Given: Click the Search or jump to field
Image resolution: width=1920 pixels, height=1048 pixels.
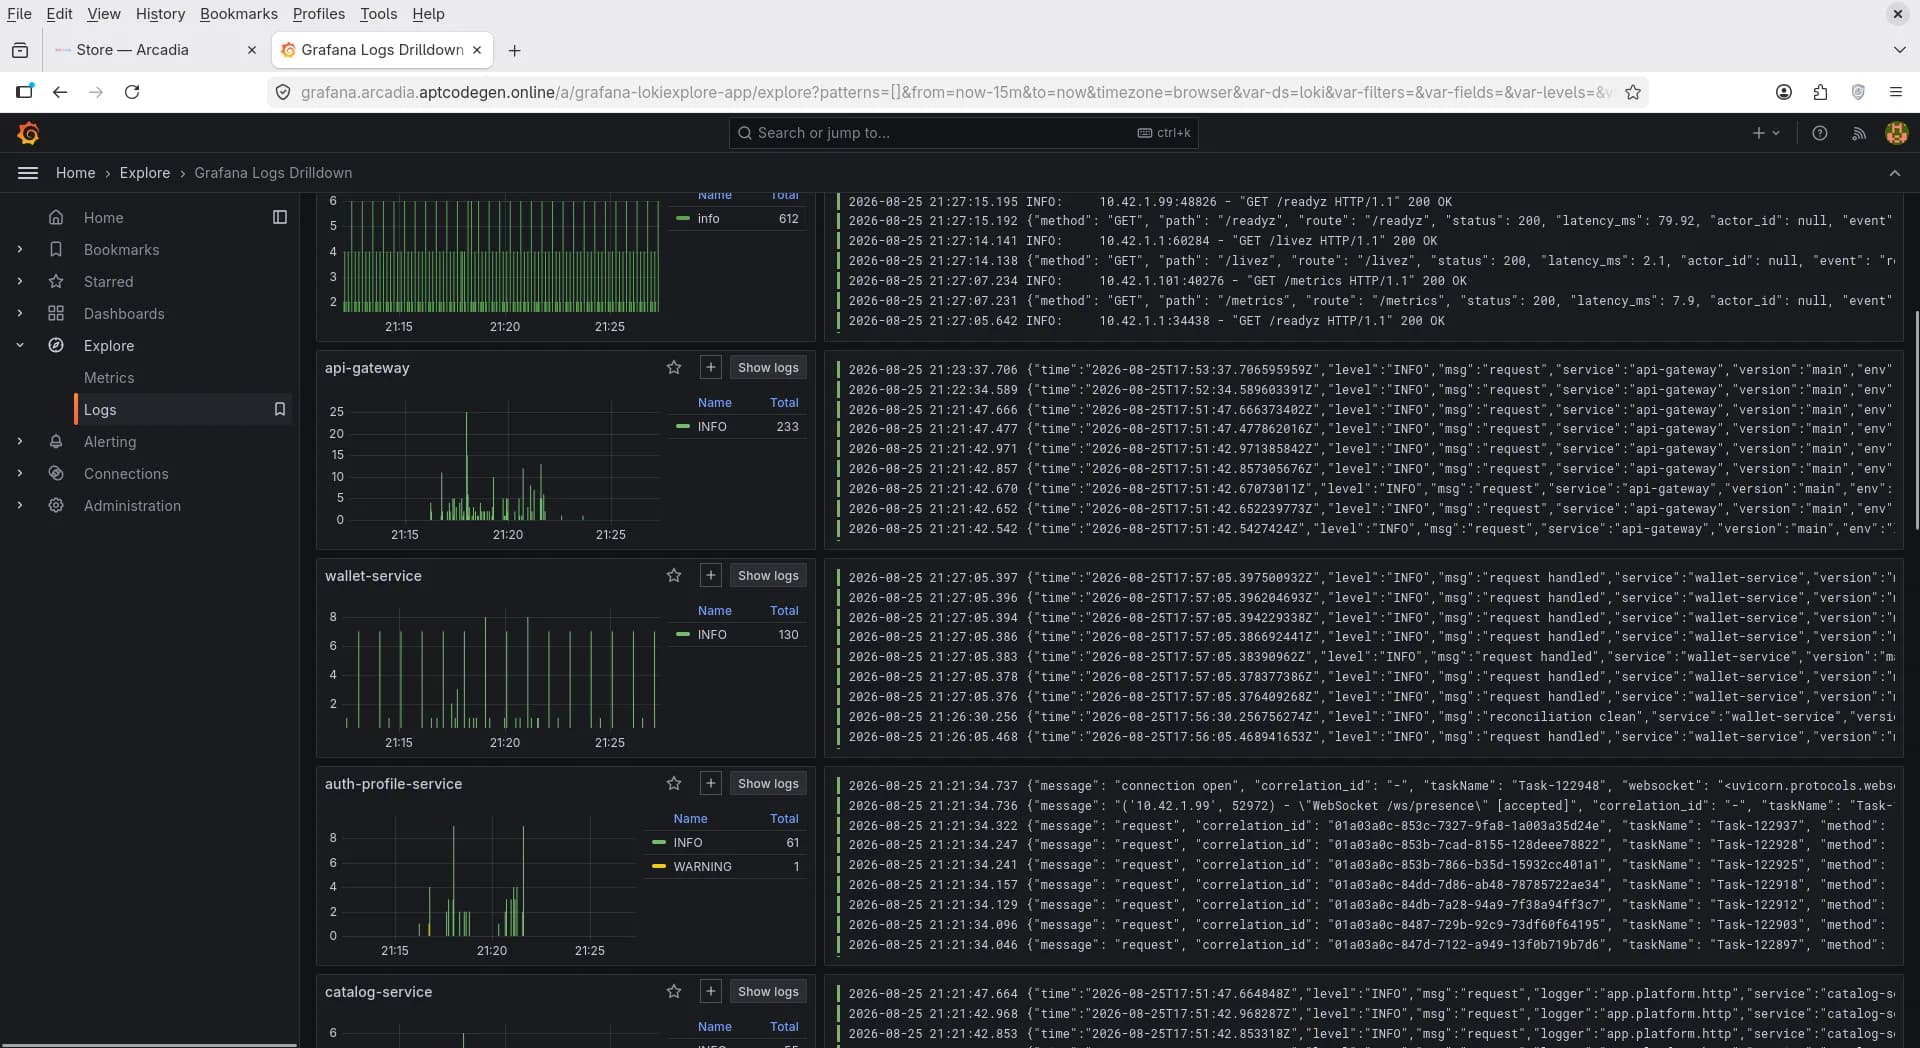Looking at the screenshot, I should [x=964, y=133].
